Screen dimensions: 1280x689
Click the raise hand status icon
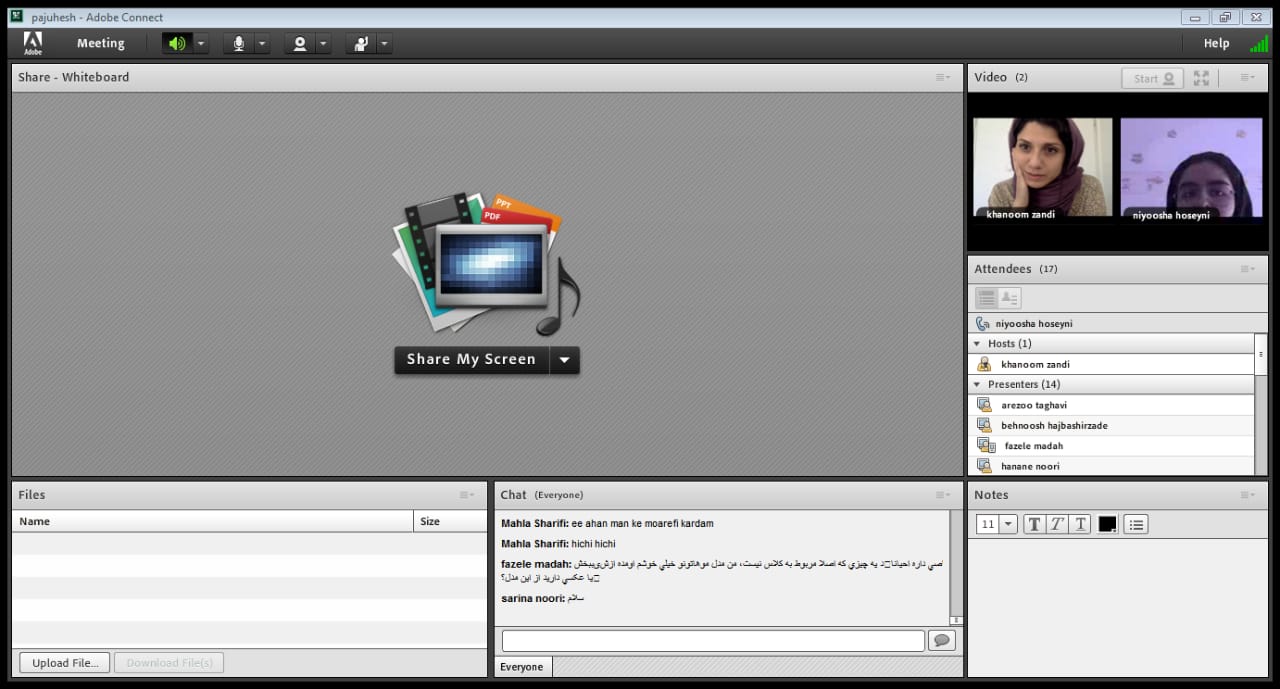click(360, 43)
